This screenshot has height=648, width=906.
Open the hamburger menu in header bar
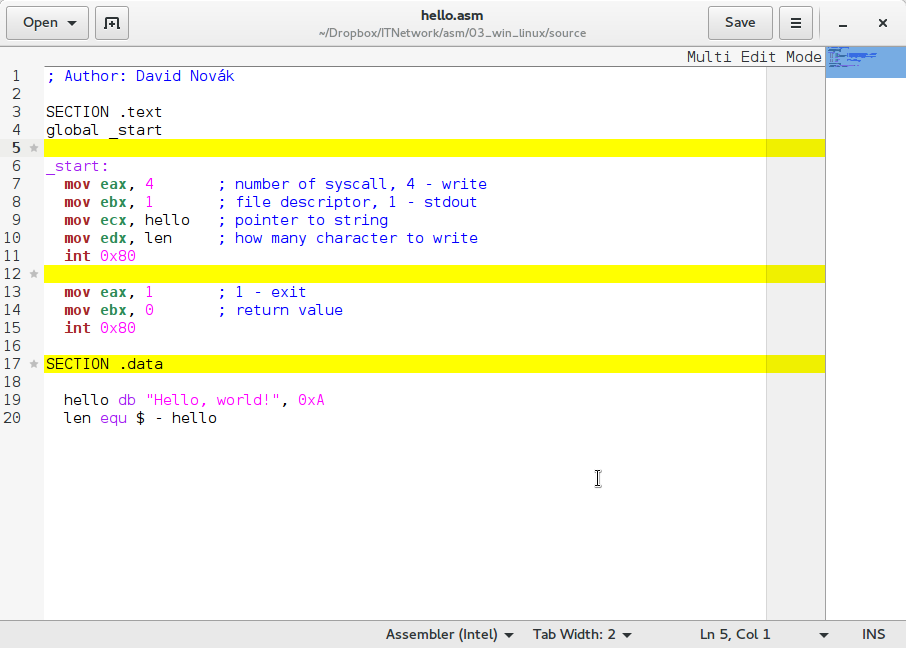(x=795, y=23)
